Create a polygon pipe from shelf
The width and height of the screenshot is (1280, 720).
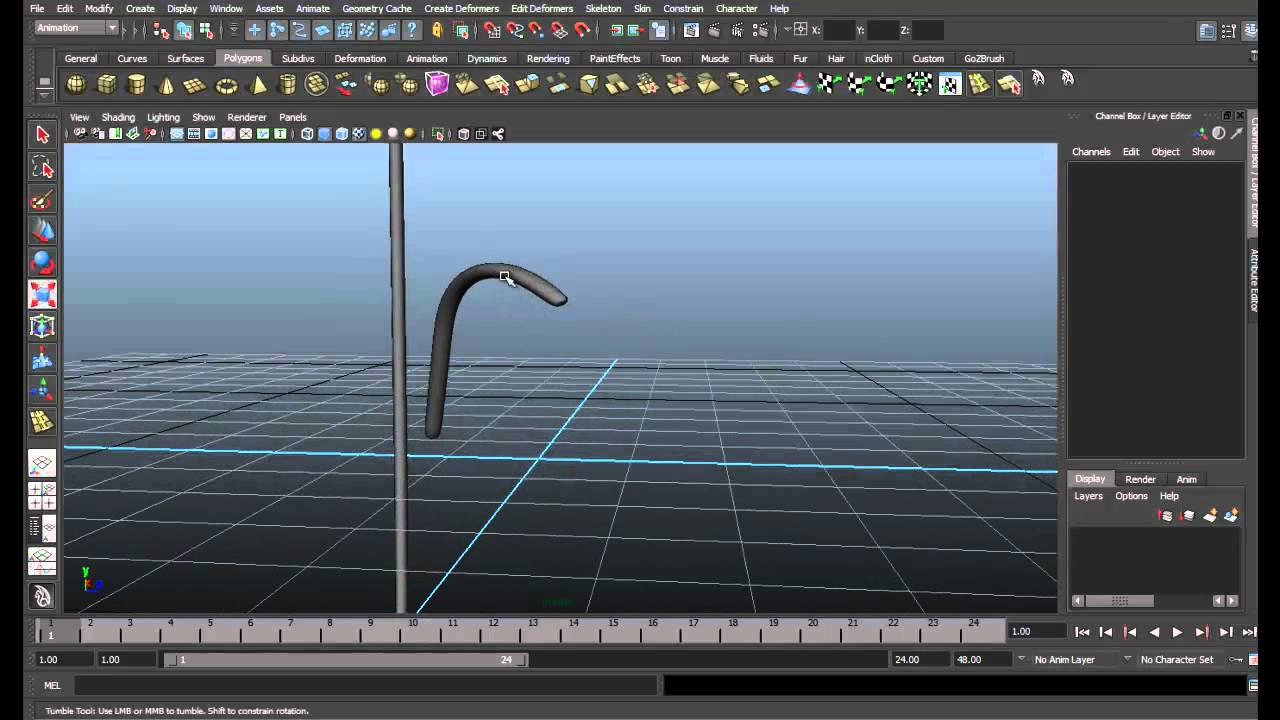[287, 85]
